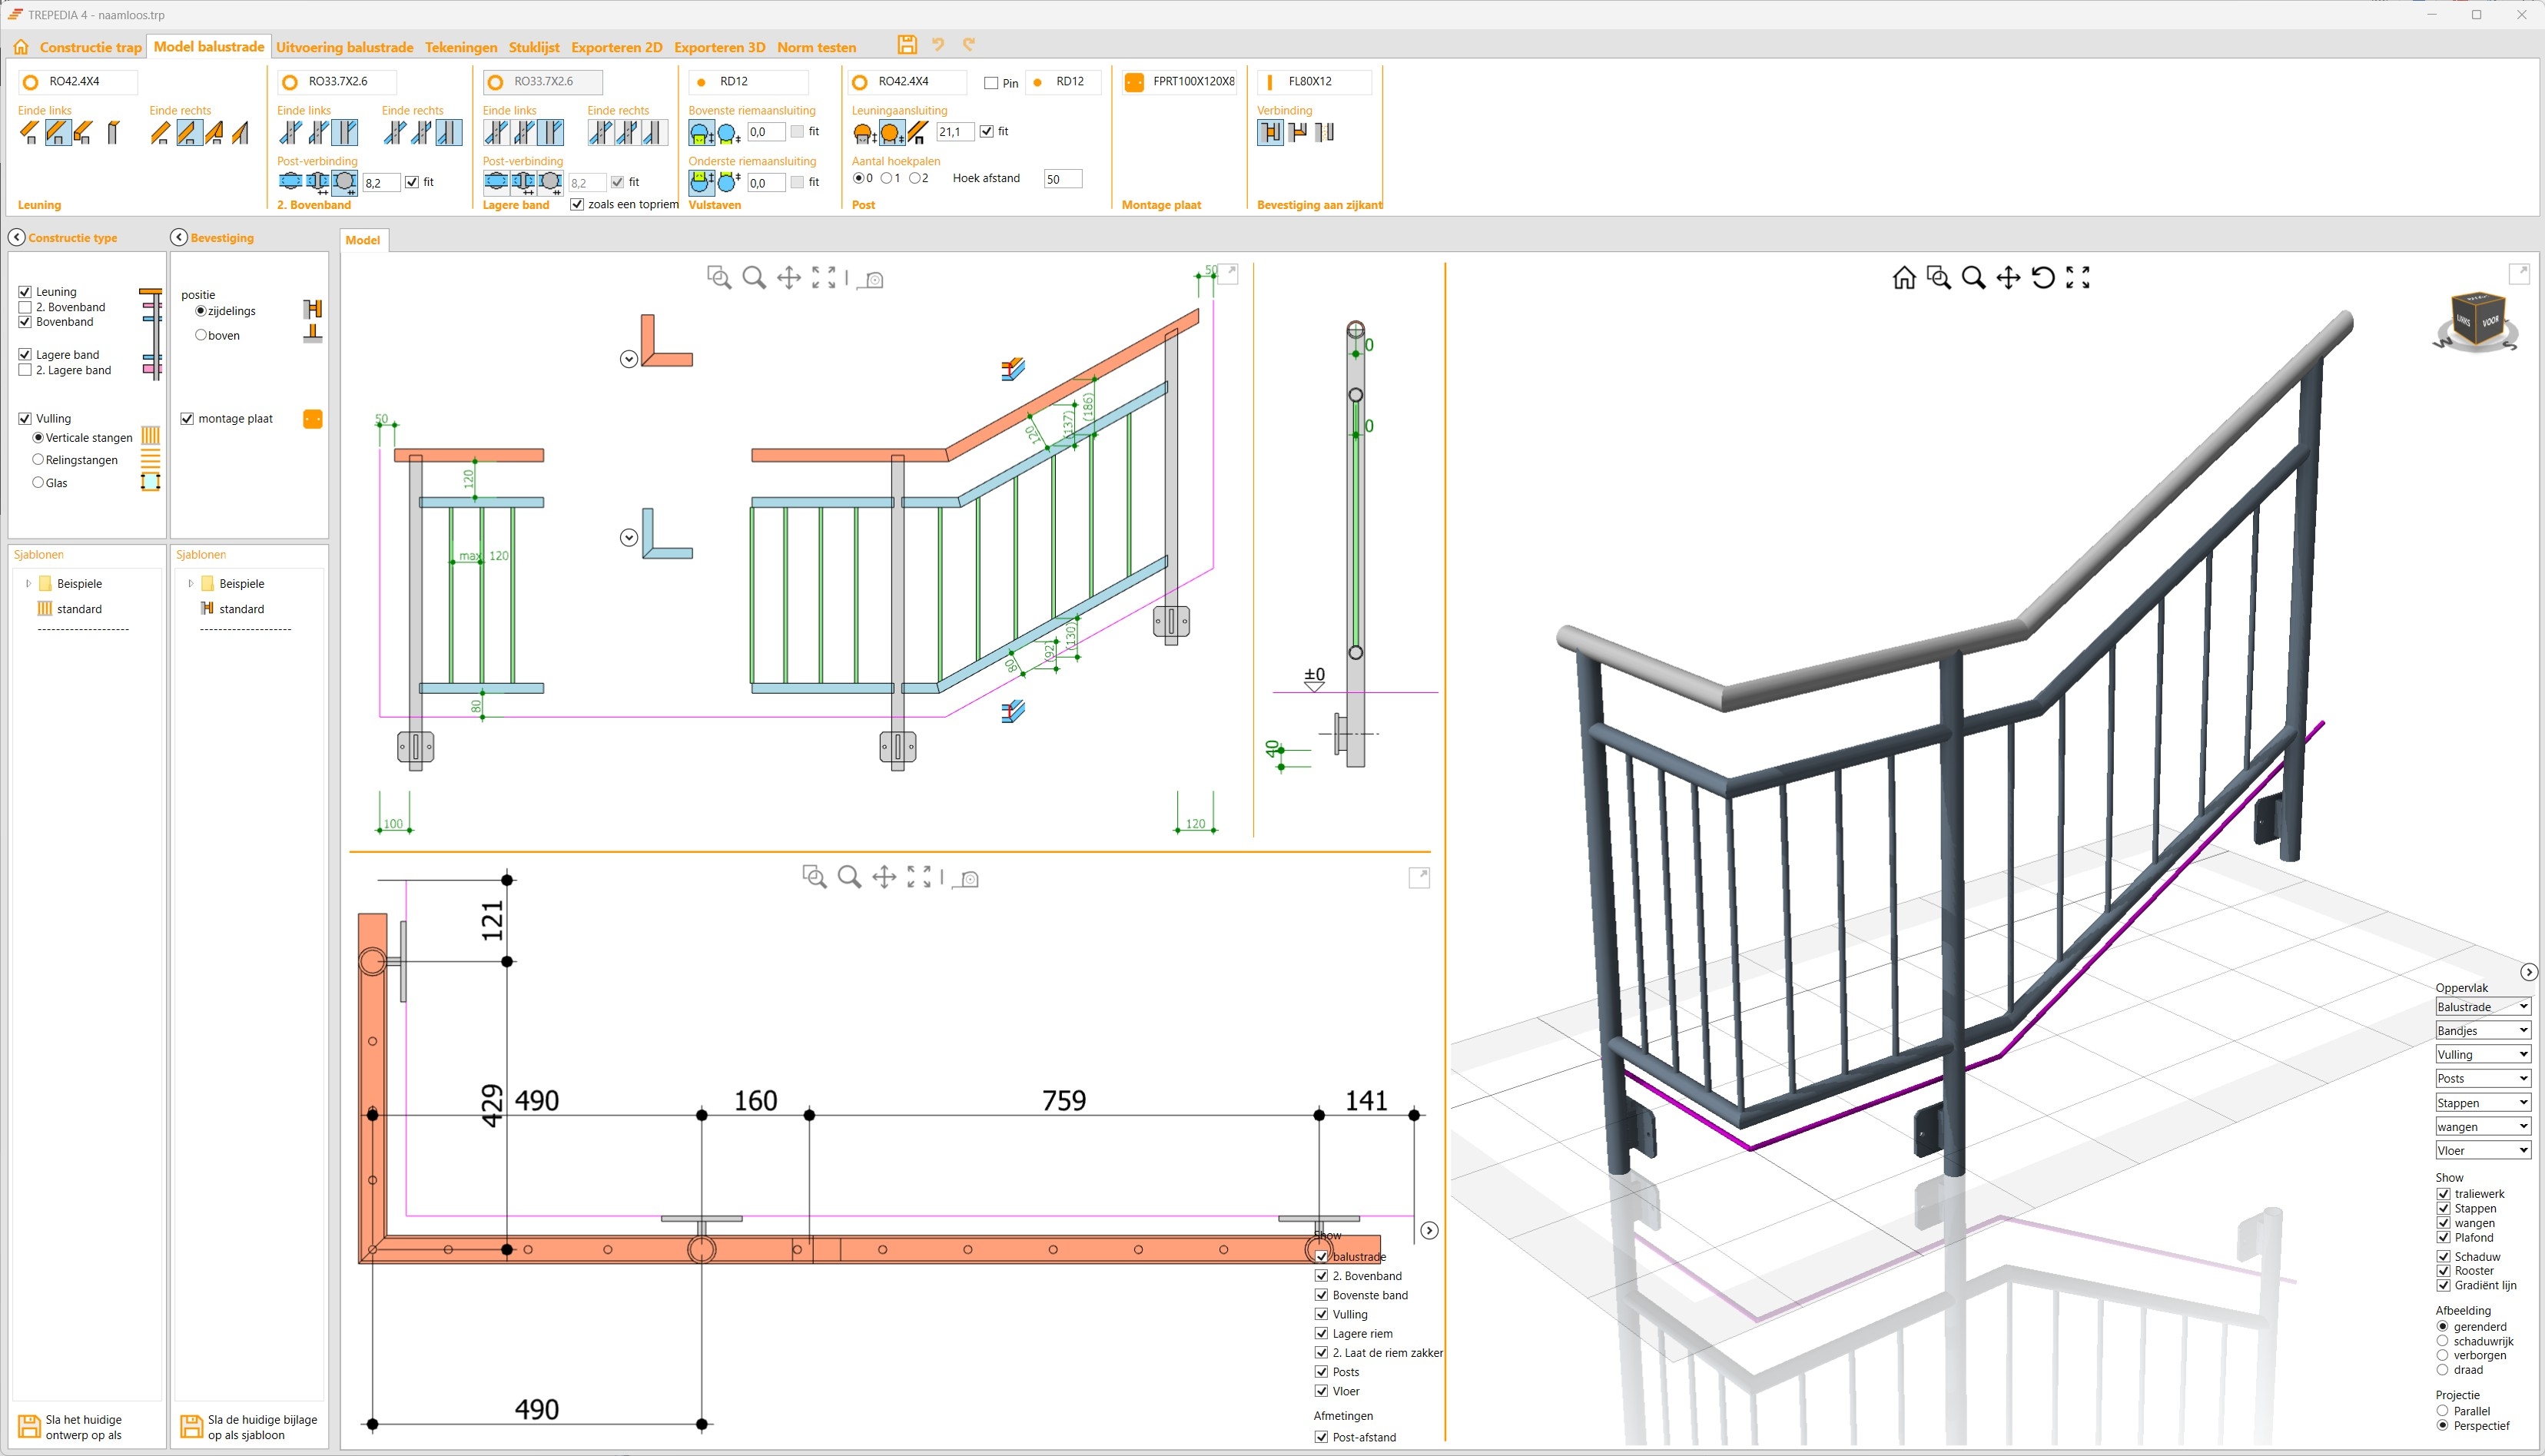Uncheck the montage plaat checkbox
Image resolution: width=2545 pixels, height=1456 pixels.
click(187, 419)
